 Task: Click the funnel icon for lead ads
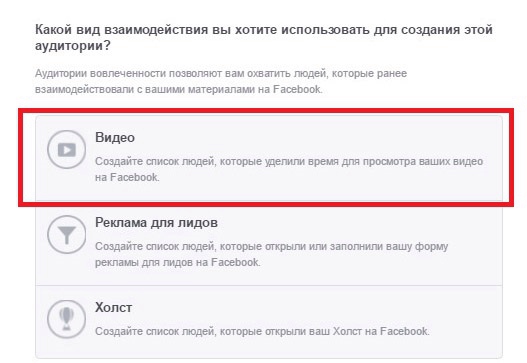[67, 235]
